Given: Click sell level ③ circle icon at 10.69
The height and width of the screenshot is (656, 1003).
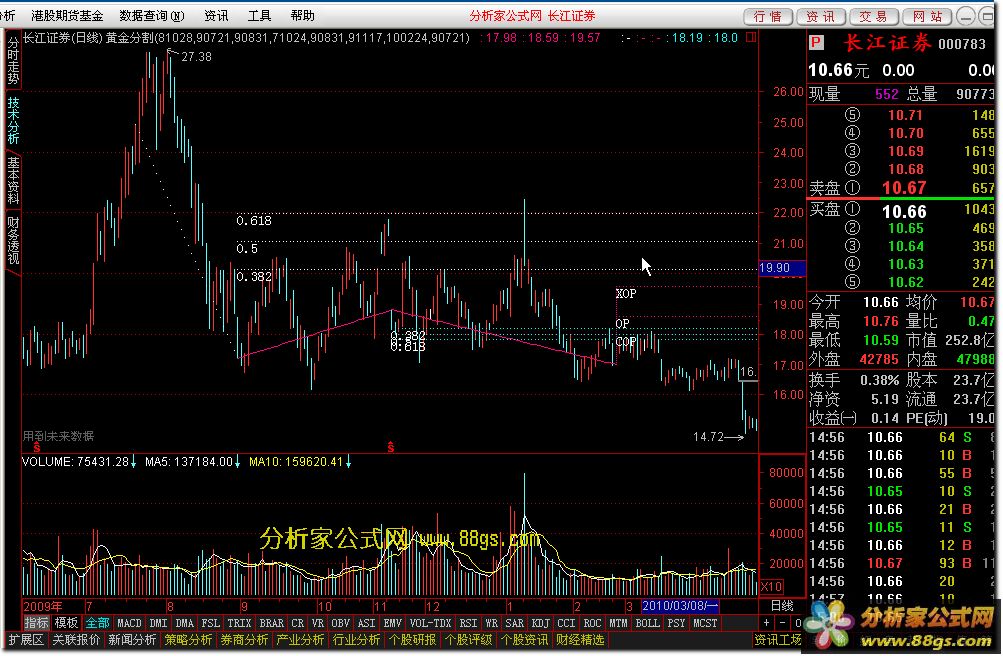Looking at the screenshot, I should click(852, 151).
